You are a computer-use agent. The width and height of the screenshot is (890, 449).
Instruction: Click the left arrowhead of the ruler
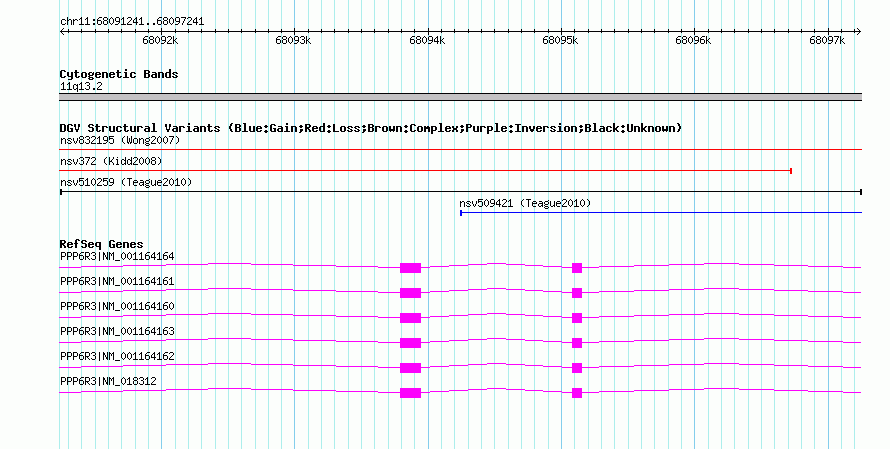pos(62,31)
